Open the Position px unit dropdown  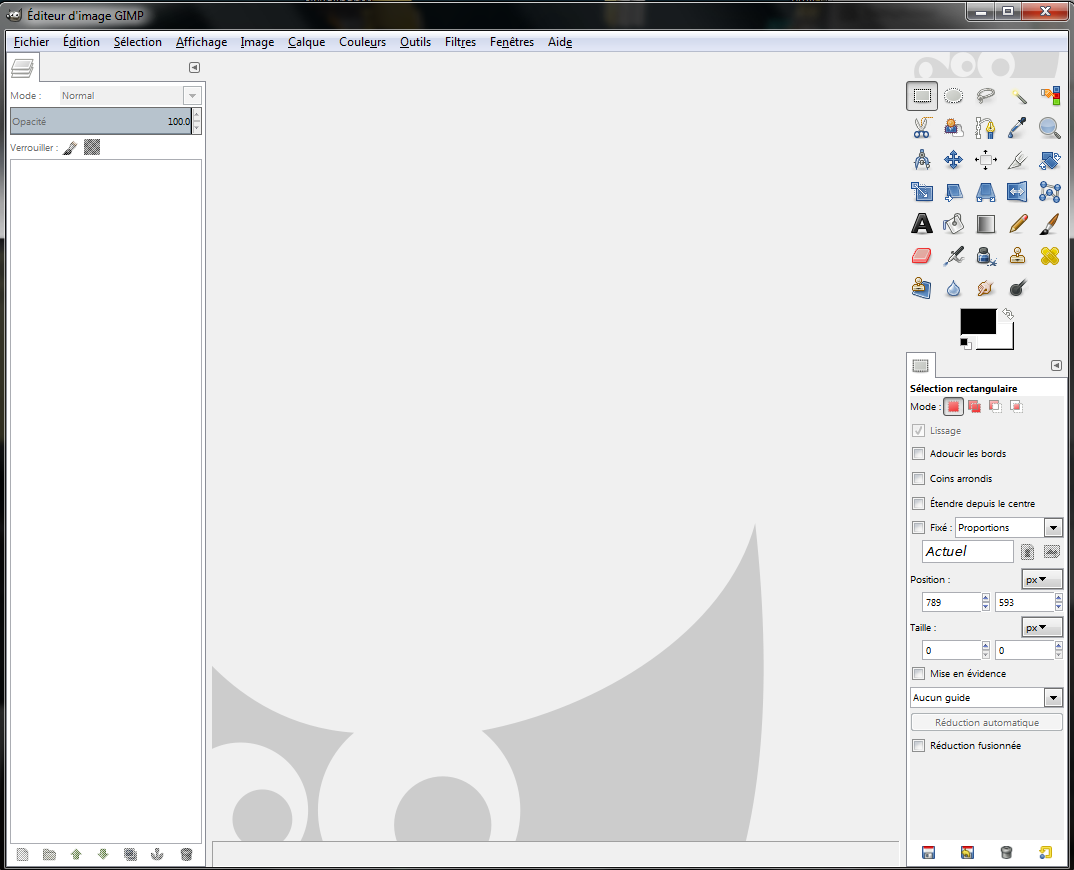1042,580
